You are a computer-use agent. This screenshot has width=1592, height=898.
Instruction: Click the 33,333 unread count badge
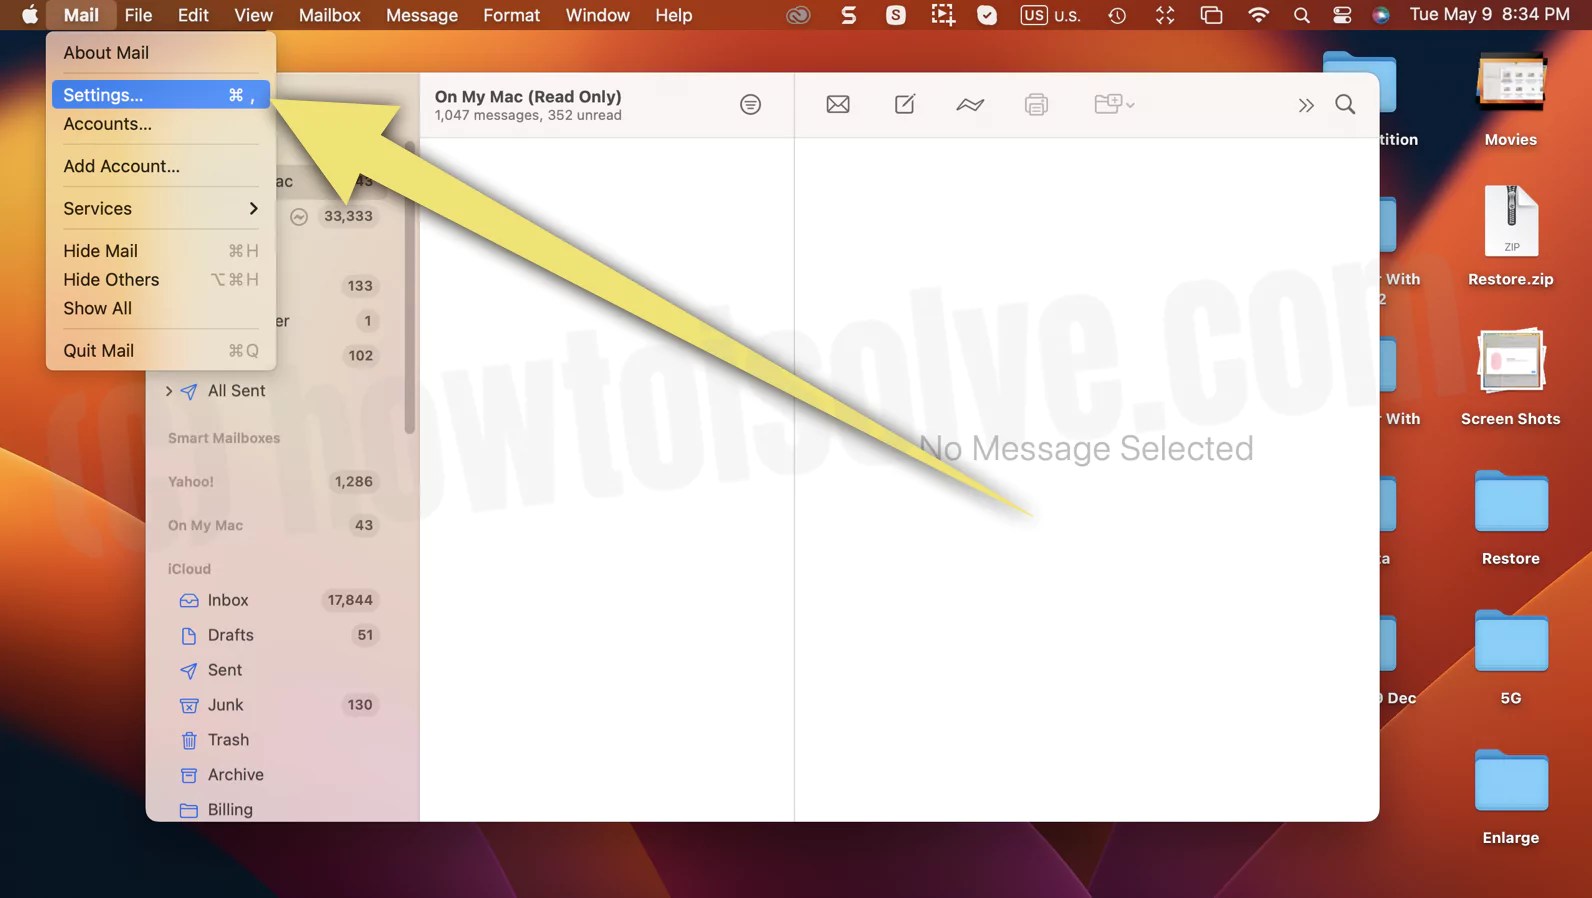pyautogui.click(x=348, y=216)
